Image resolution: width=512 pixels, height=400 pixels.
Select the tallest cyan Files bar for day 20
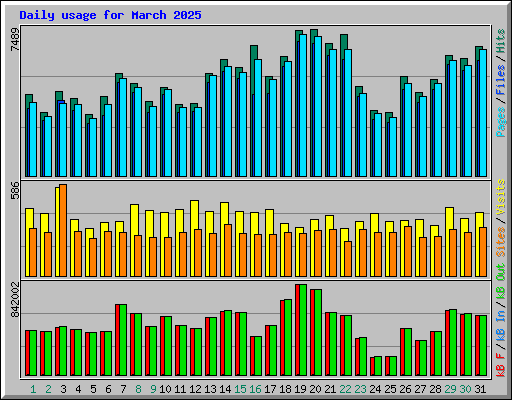318,107
